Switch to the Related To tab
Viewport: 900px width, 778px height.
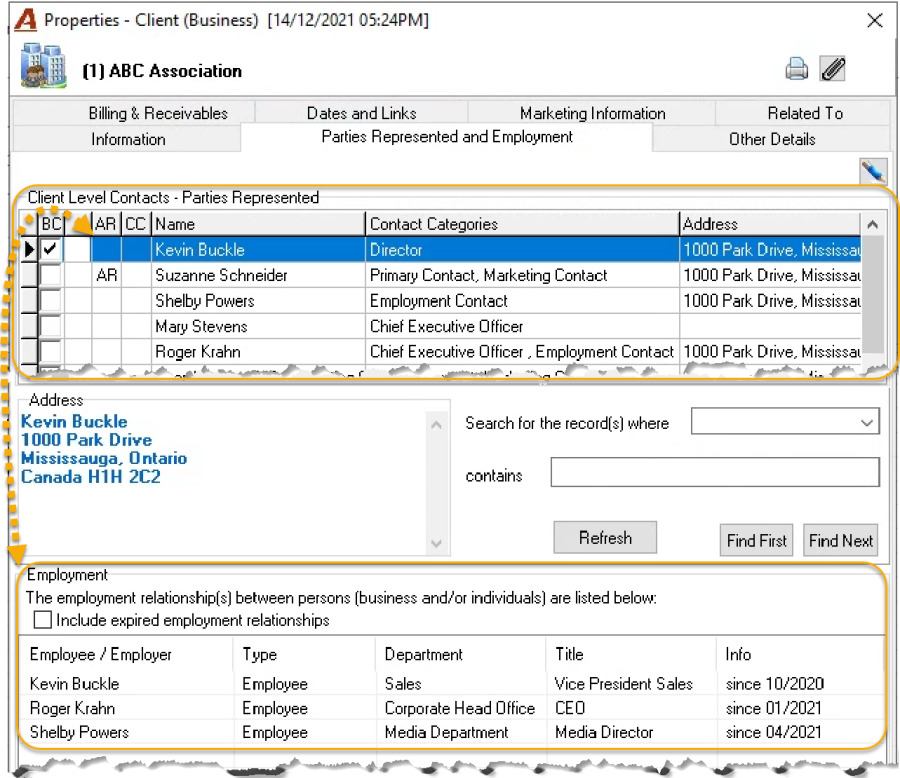pyautogui.click(x=805, y=113)
